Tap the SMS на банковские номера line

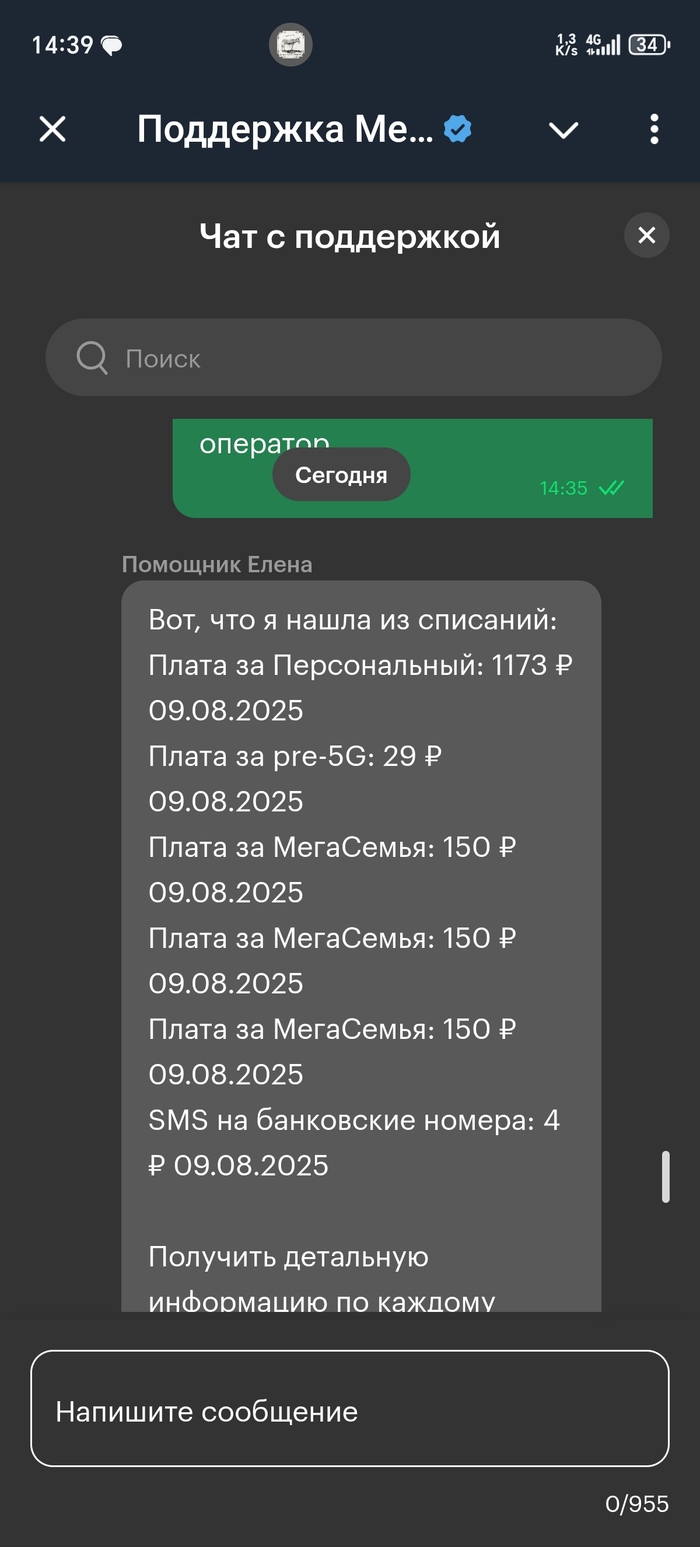pyautogui.click(x=354, y=1120)
